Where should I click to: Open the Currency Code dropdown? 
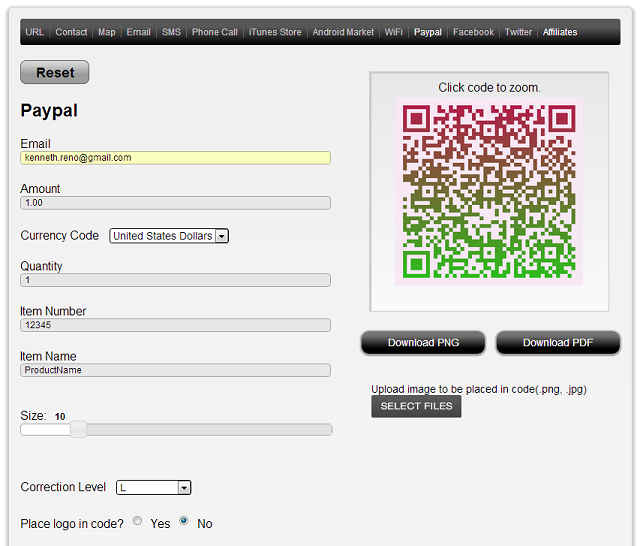pyautogui.click(x=169, y=236)
